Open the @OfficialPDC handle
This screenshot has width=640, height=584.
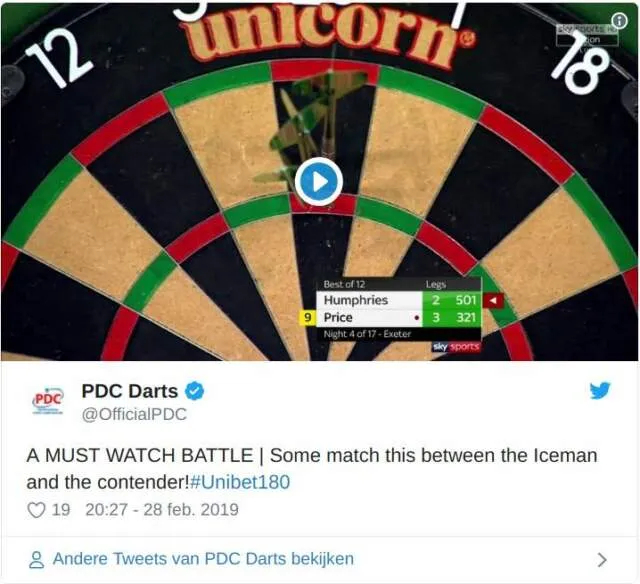(x=134, y=414)
